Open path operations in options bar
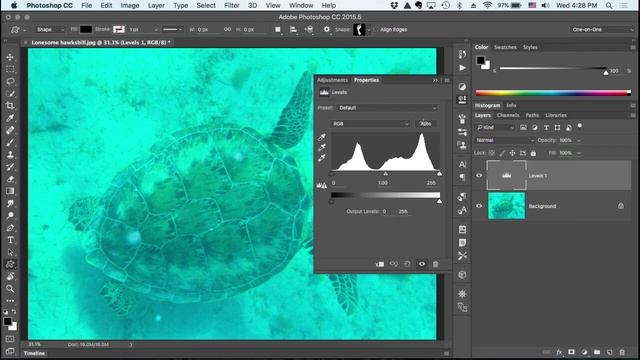The image size is (640, 360). pyautogui.click(x=278, y=29)
